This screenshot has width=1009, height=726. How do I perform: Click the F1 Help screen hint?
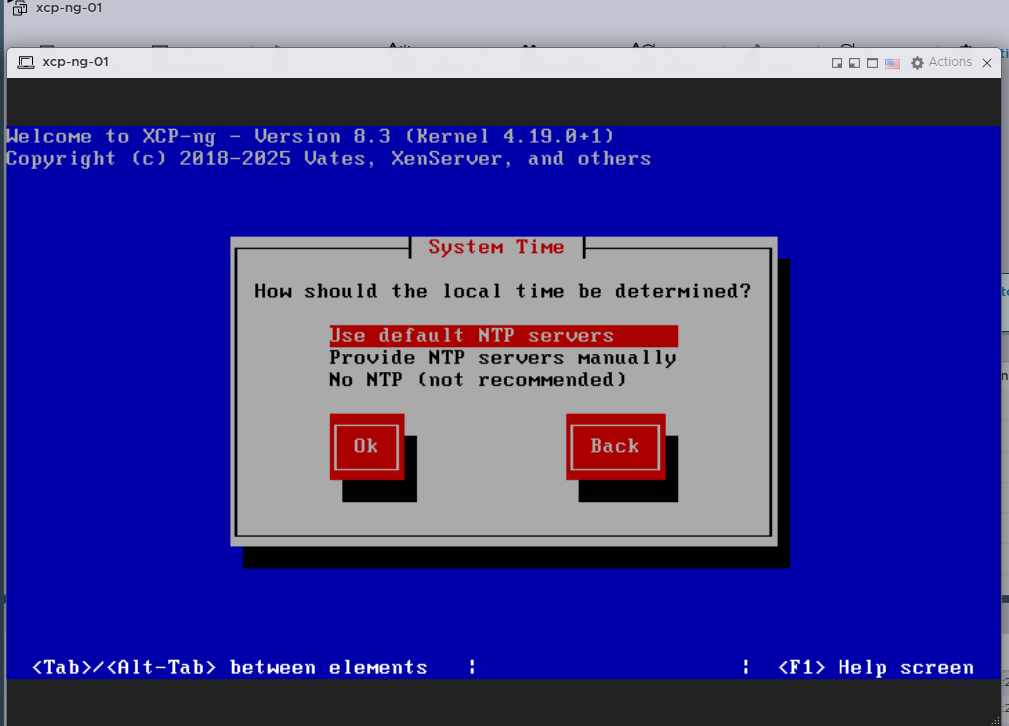[x=875, y=667]
